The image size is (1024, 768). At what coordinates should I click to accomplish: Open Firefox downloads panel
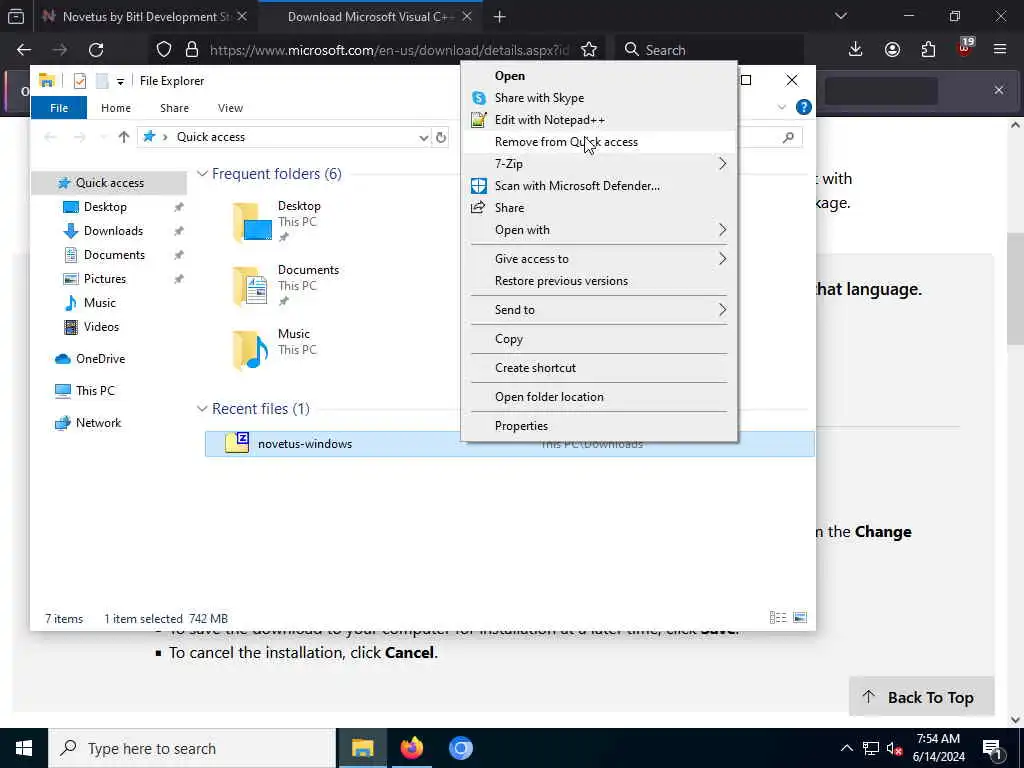pyautogui.click(x=856, y=50)
